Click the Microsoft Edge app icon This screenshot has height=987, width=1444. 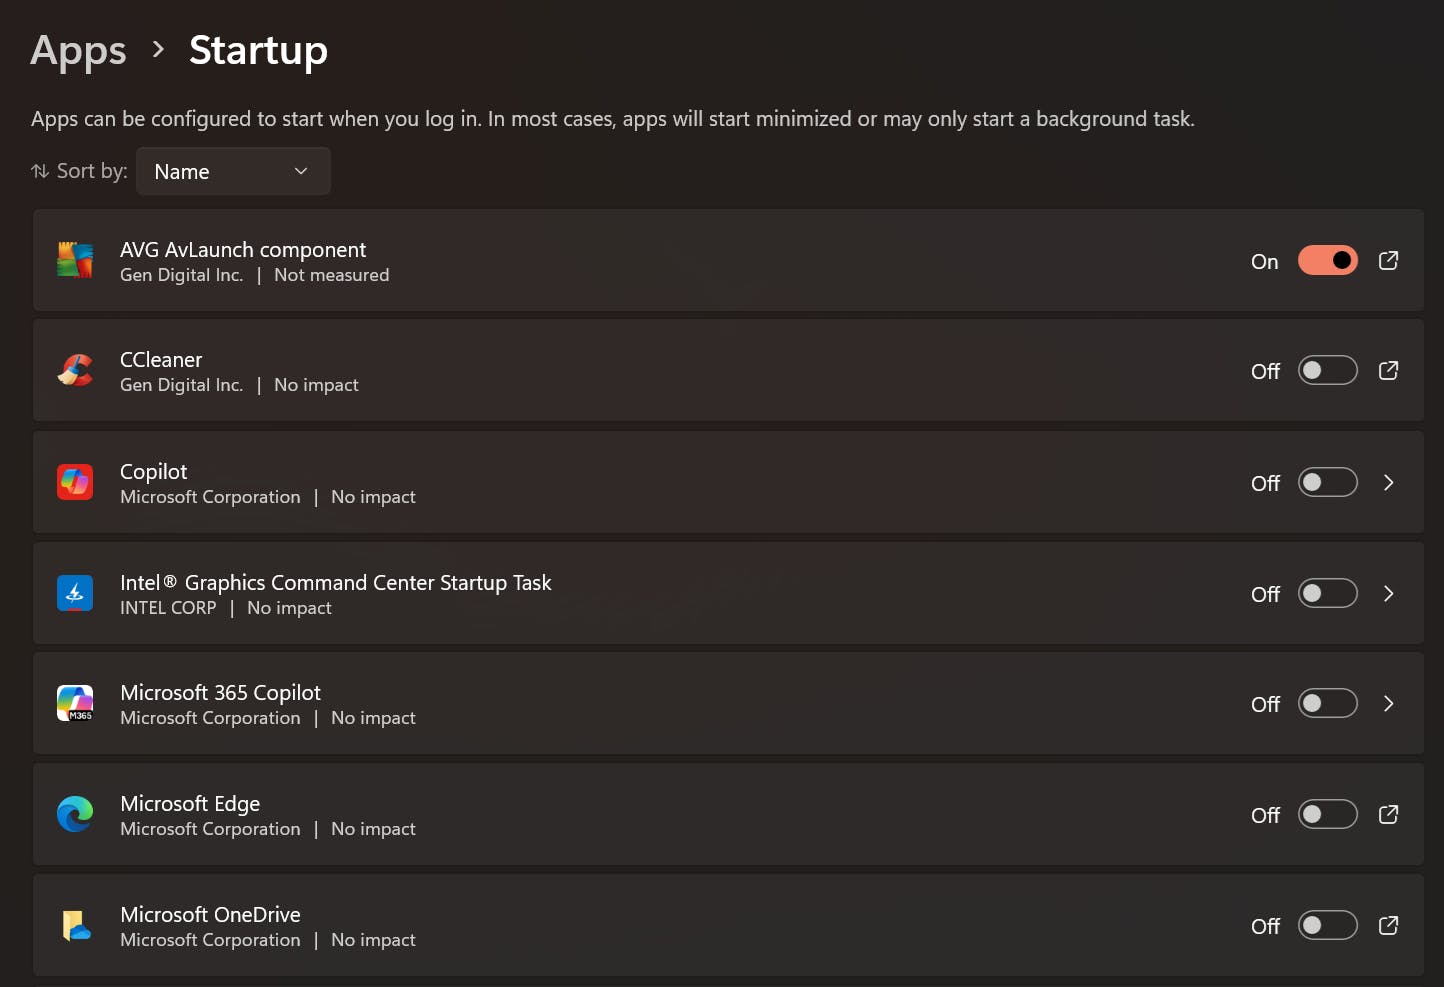point(75,815)
